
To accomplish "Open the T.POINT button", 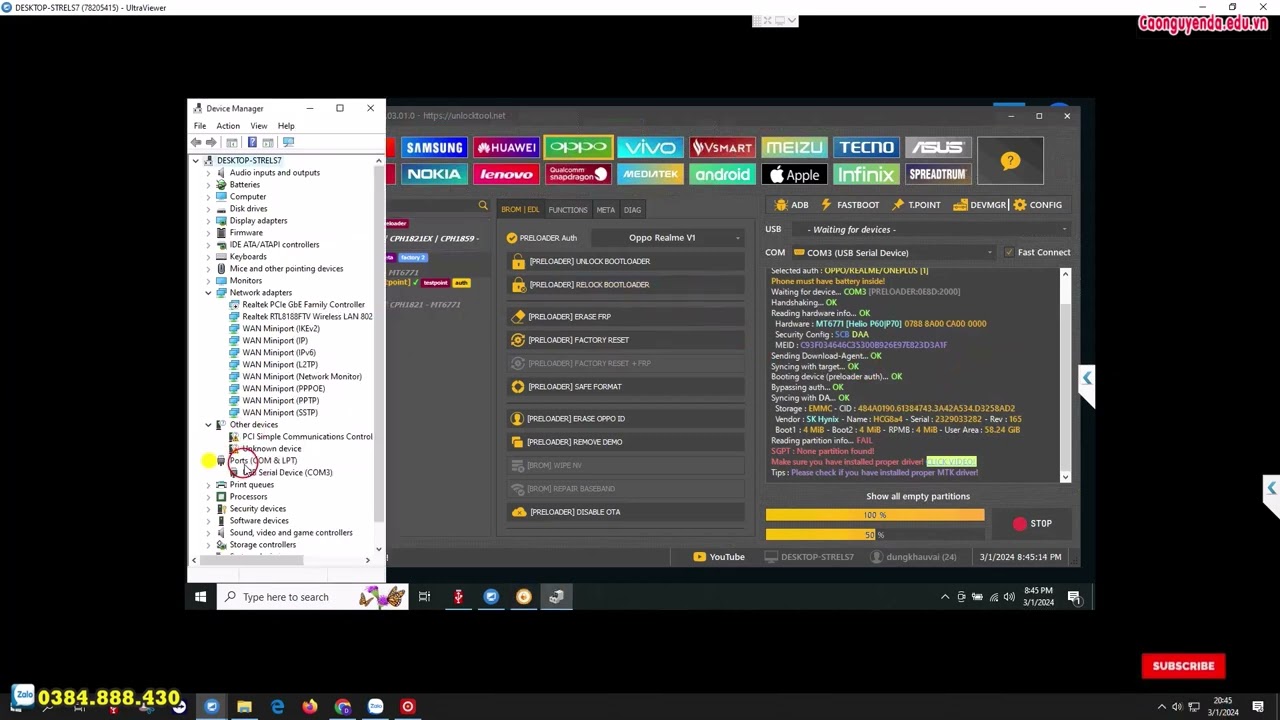I will click(x=916, y=205).
